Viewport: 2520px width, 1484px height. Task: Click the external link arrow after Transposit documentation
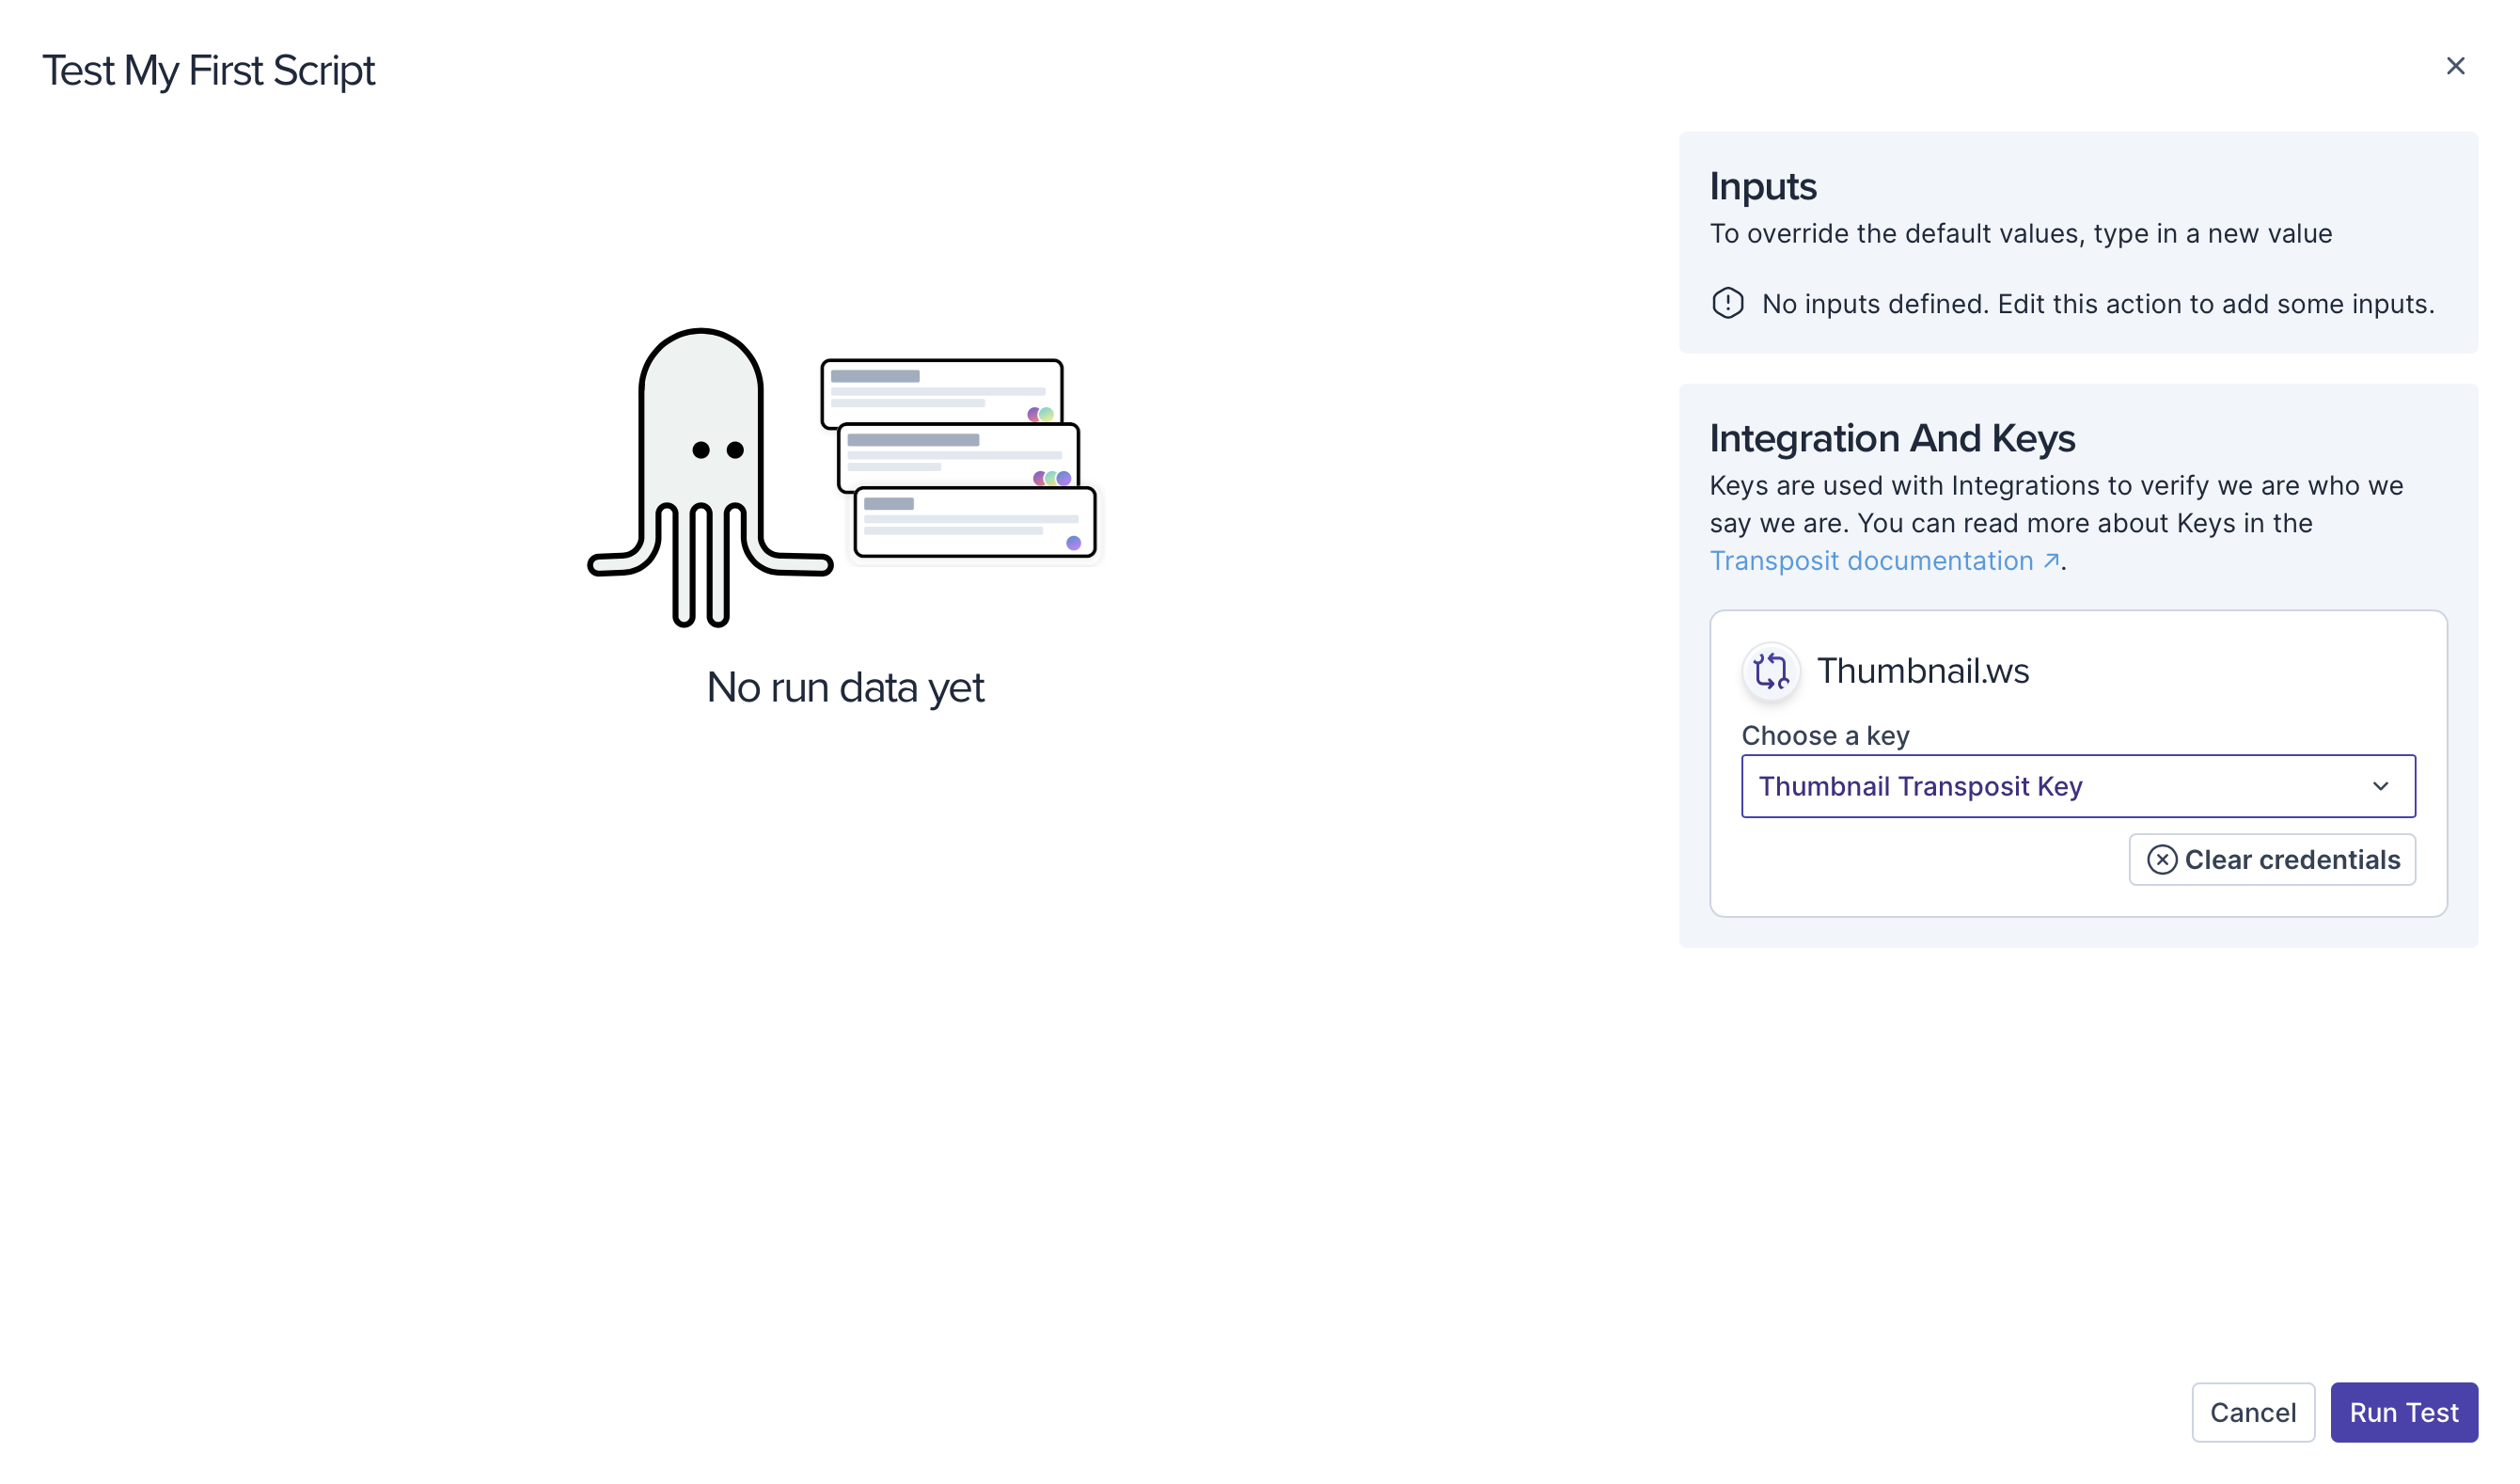click(x=2050, y=561)
